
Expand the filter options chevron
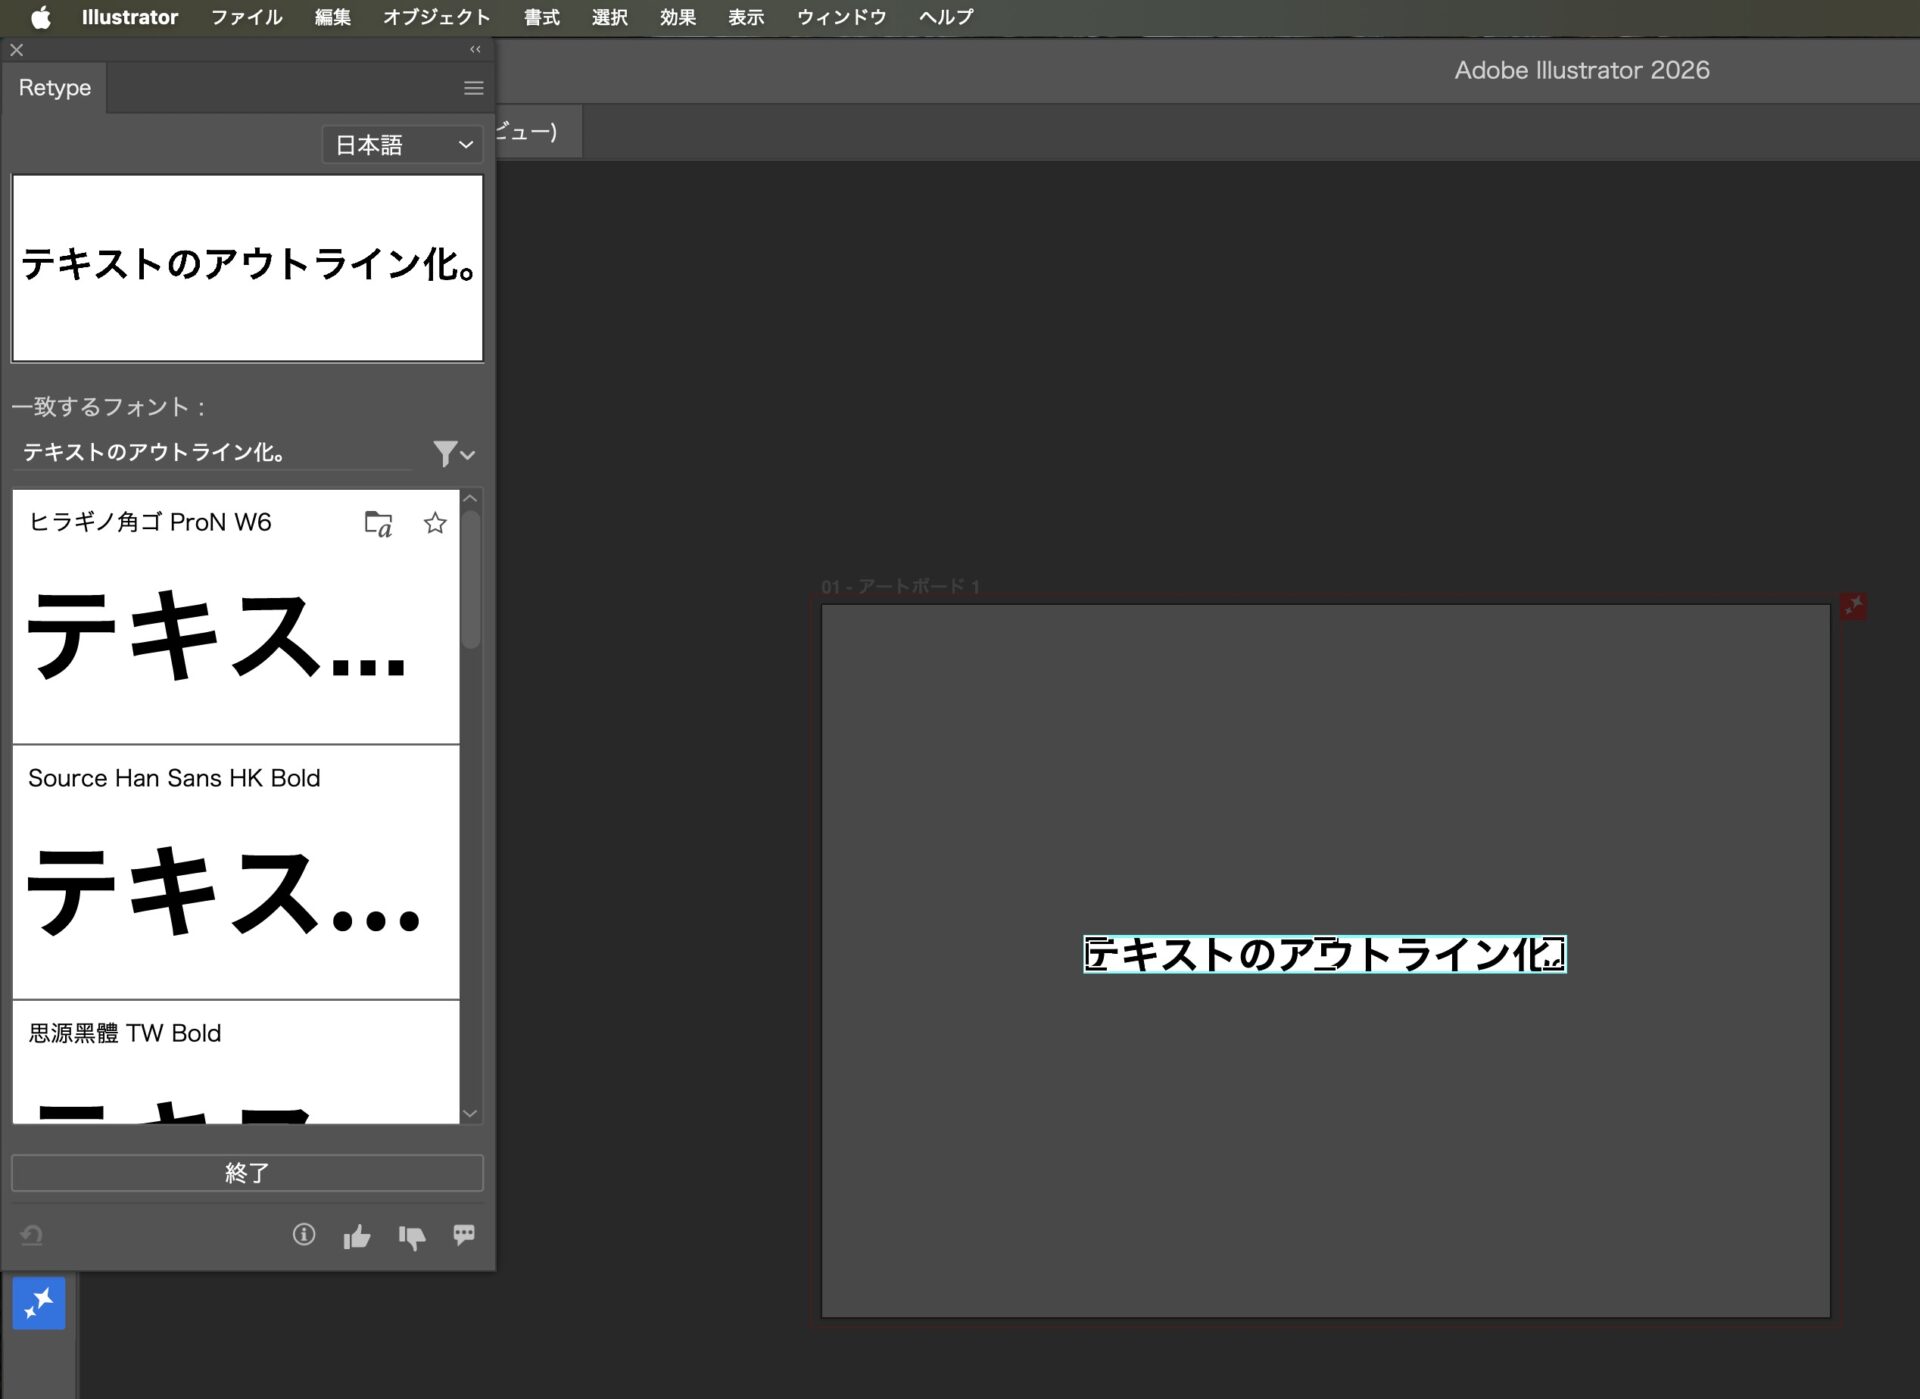click(468, 456)
